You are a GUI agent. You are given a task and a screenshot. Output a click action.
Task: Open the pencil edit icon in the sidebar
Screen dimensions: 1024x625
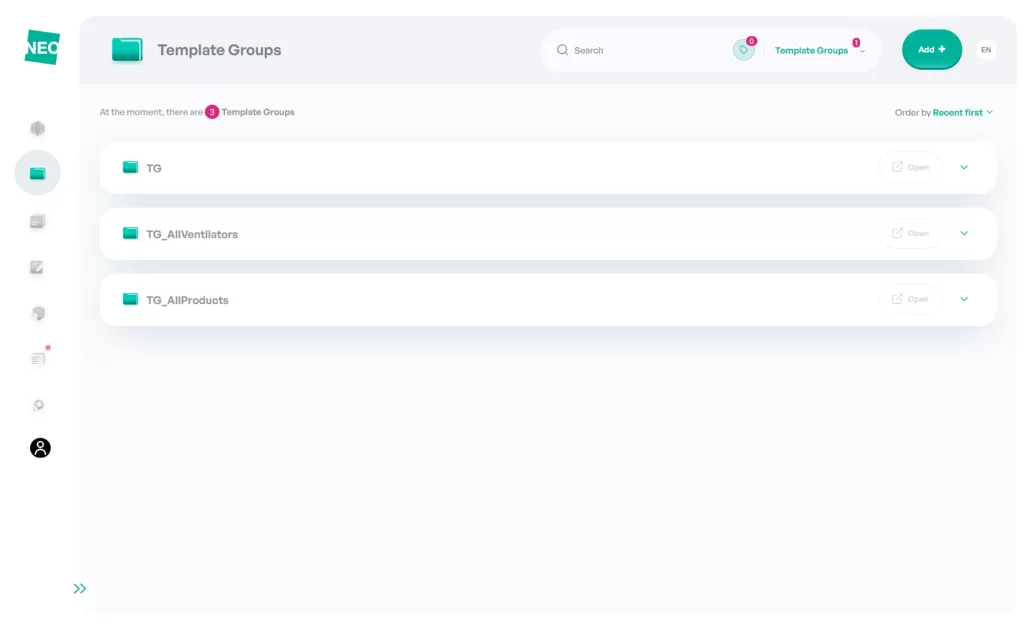[37, 268]
